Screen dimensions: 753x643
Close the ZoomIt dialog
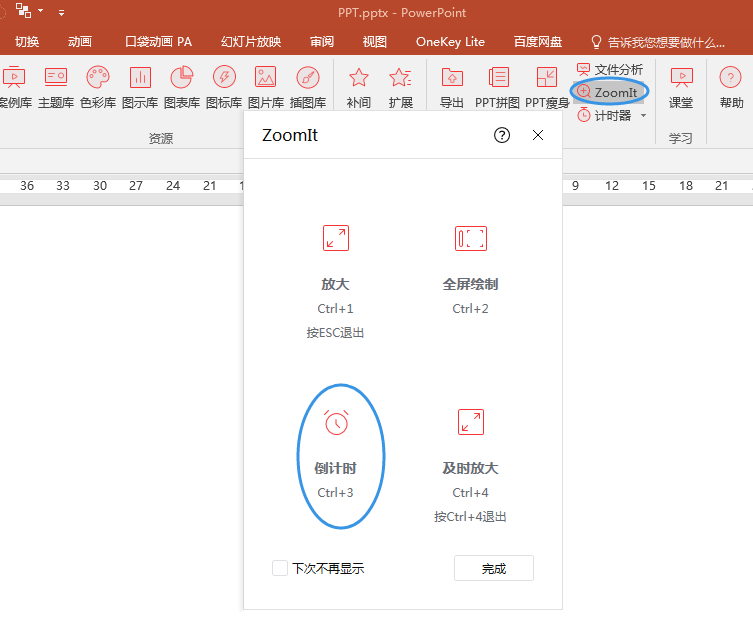[x=538, y=135]
